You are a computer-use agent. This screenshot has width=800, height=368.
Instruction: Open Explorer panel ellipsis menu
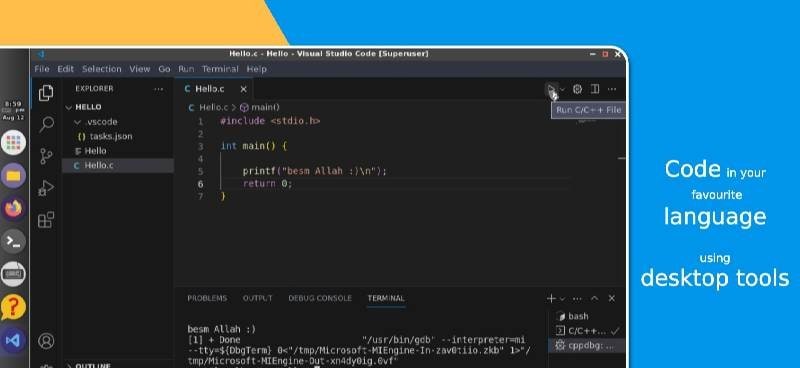coord(159,89)
